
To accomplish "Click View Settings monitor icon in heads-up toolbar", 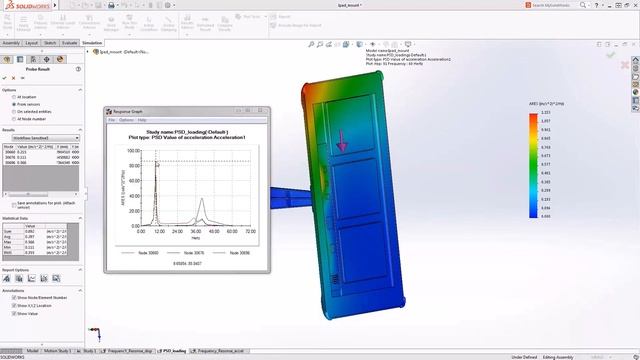I will pos(408,44).
